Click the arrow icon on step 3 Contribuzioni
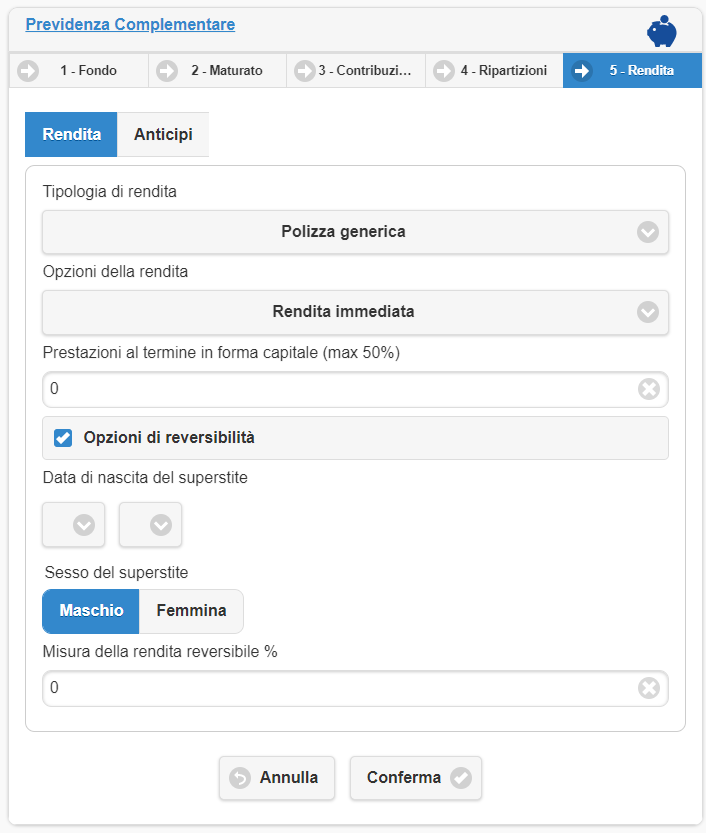706x833 pixels. click(304, 71)
